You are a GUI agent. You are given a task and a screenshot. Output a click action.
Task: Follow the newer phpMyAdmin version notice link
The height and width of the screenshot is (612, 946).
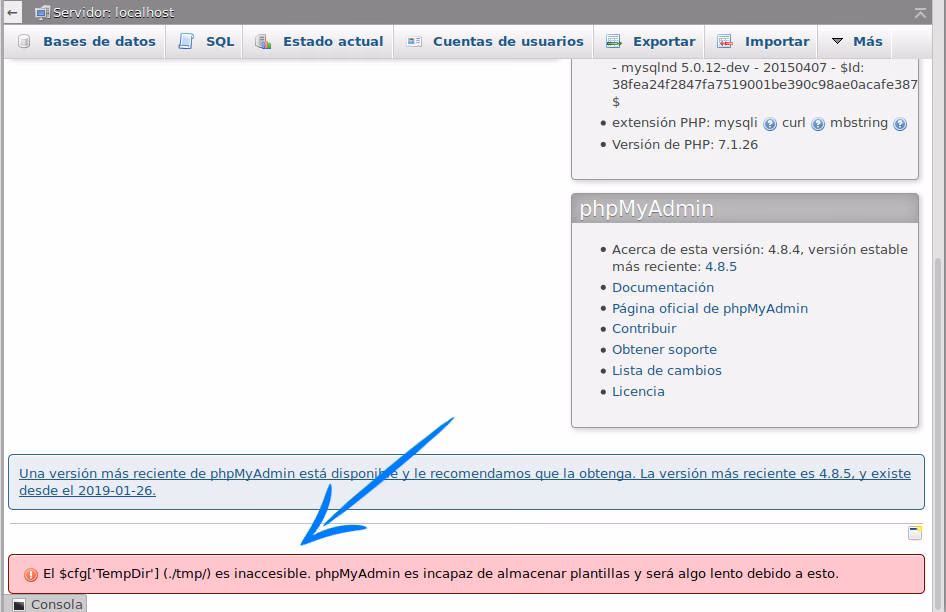click(x=465, y=482)
